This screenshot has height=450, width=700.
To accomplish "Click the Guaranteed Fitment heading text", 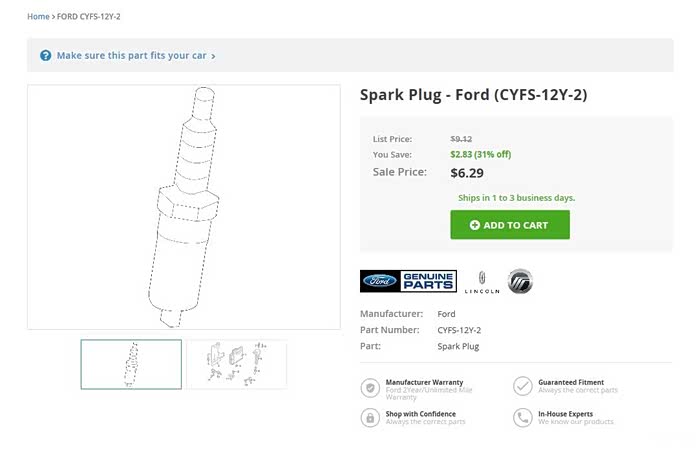I will 571,382.
